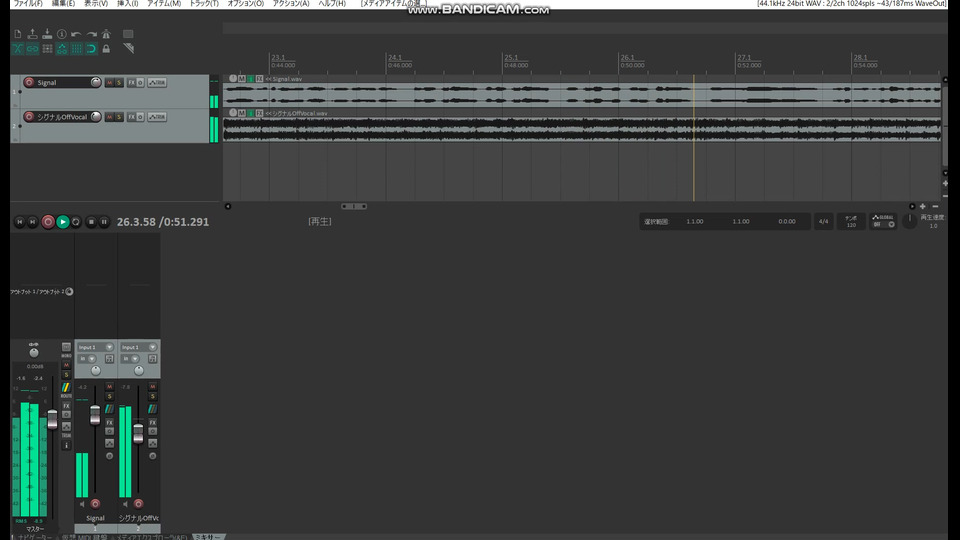Open FX for the シグナルOffVocal track
This screenshot has height=540, width=960.
(x=131, y=117)
